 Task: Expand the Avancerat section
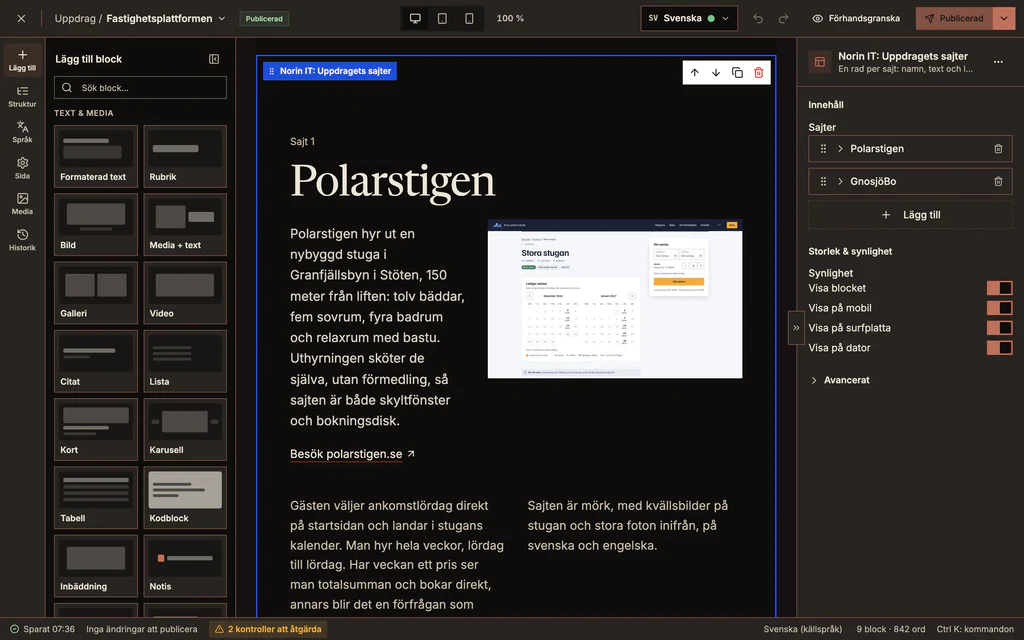[x=840, y=380]
